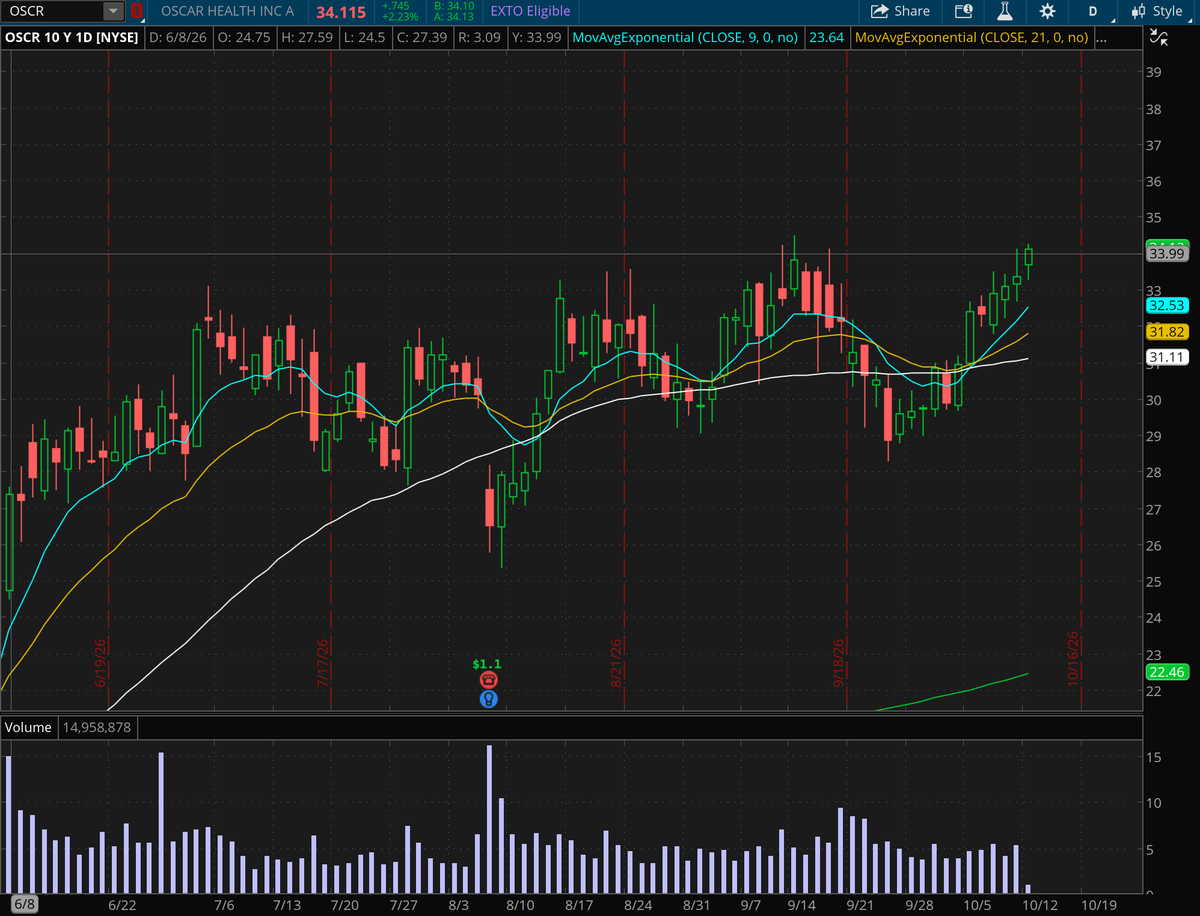Click the 21-EMA price bubble 31.82

coord(1167,331)
